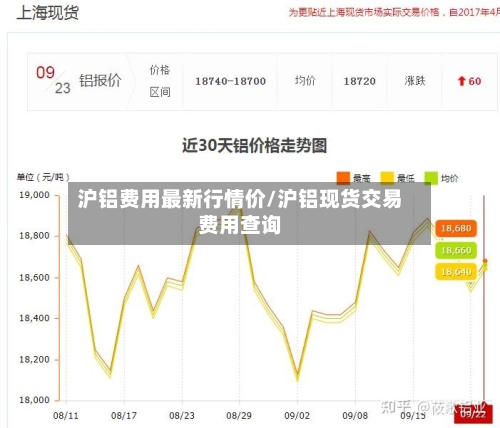
Task: Click the 涨跌 column label
Action: [415, 81]
